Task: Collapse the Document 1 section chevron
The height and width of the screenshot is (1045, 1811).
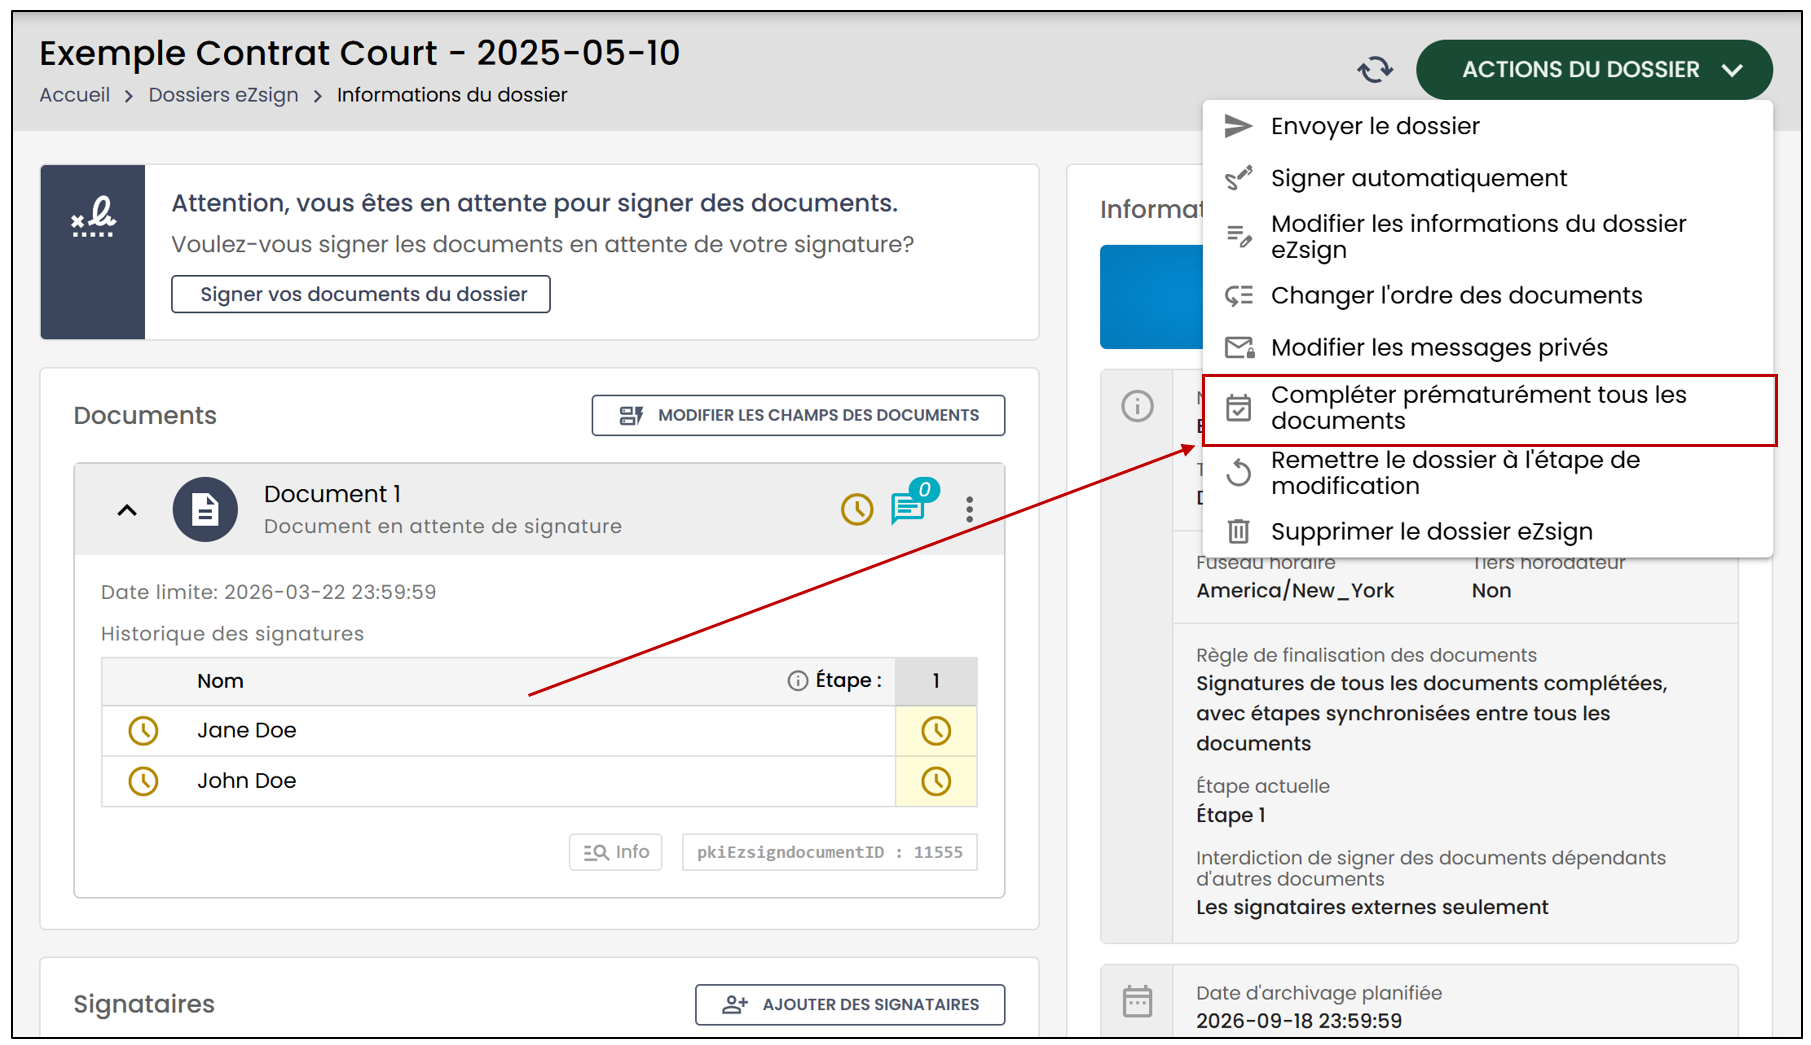Action: coord(127,510)
